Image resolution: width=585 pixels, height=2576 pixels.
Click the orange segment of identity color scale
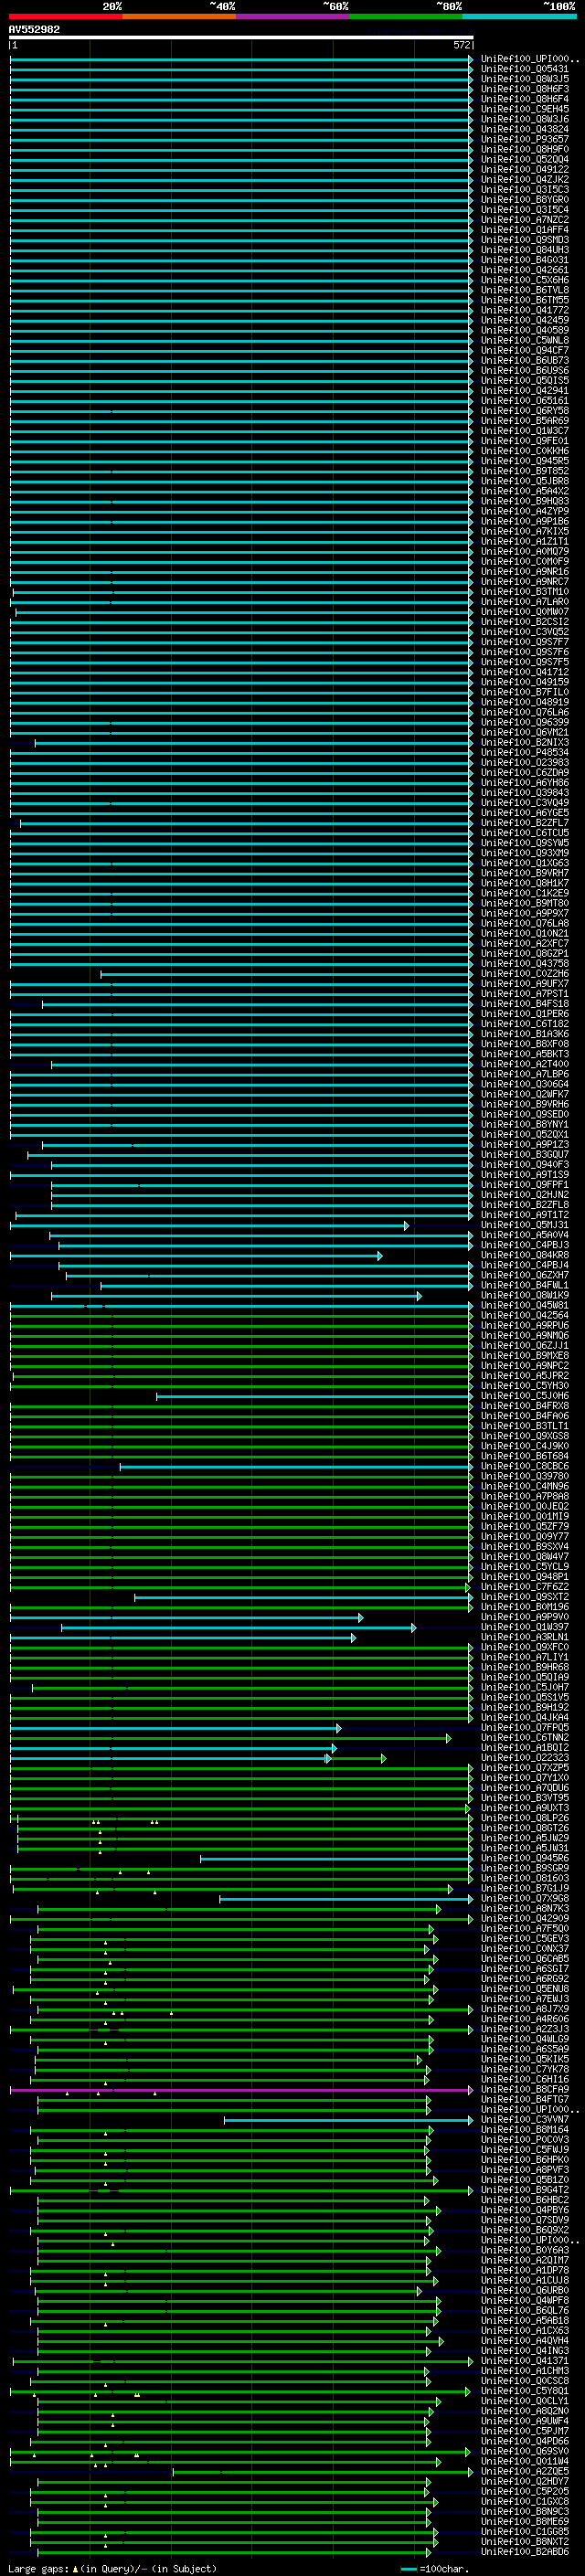(180, 16)
